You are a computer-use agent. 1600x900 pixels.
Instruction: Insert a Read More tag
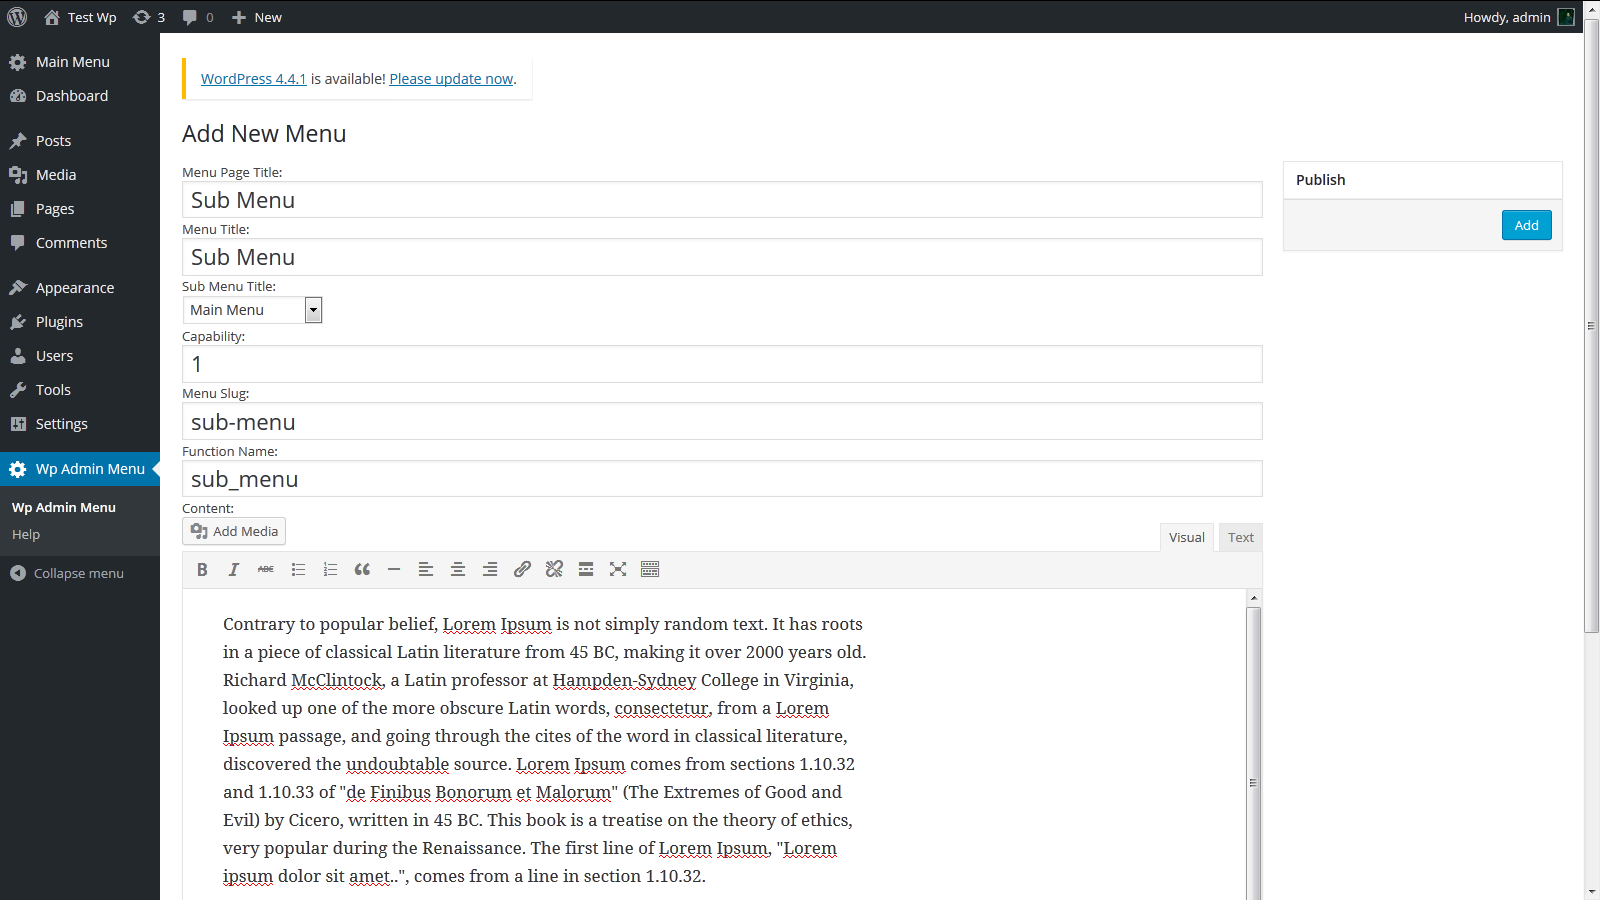pos(586,569)
